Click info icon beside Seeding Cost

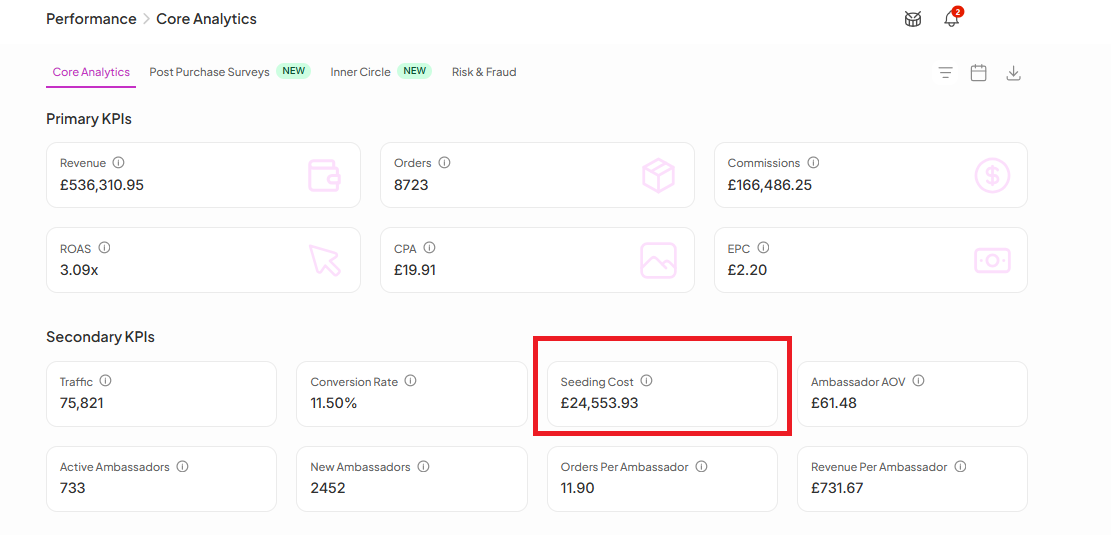pos(646,381)
